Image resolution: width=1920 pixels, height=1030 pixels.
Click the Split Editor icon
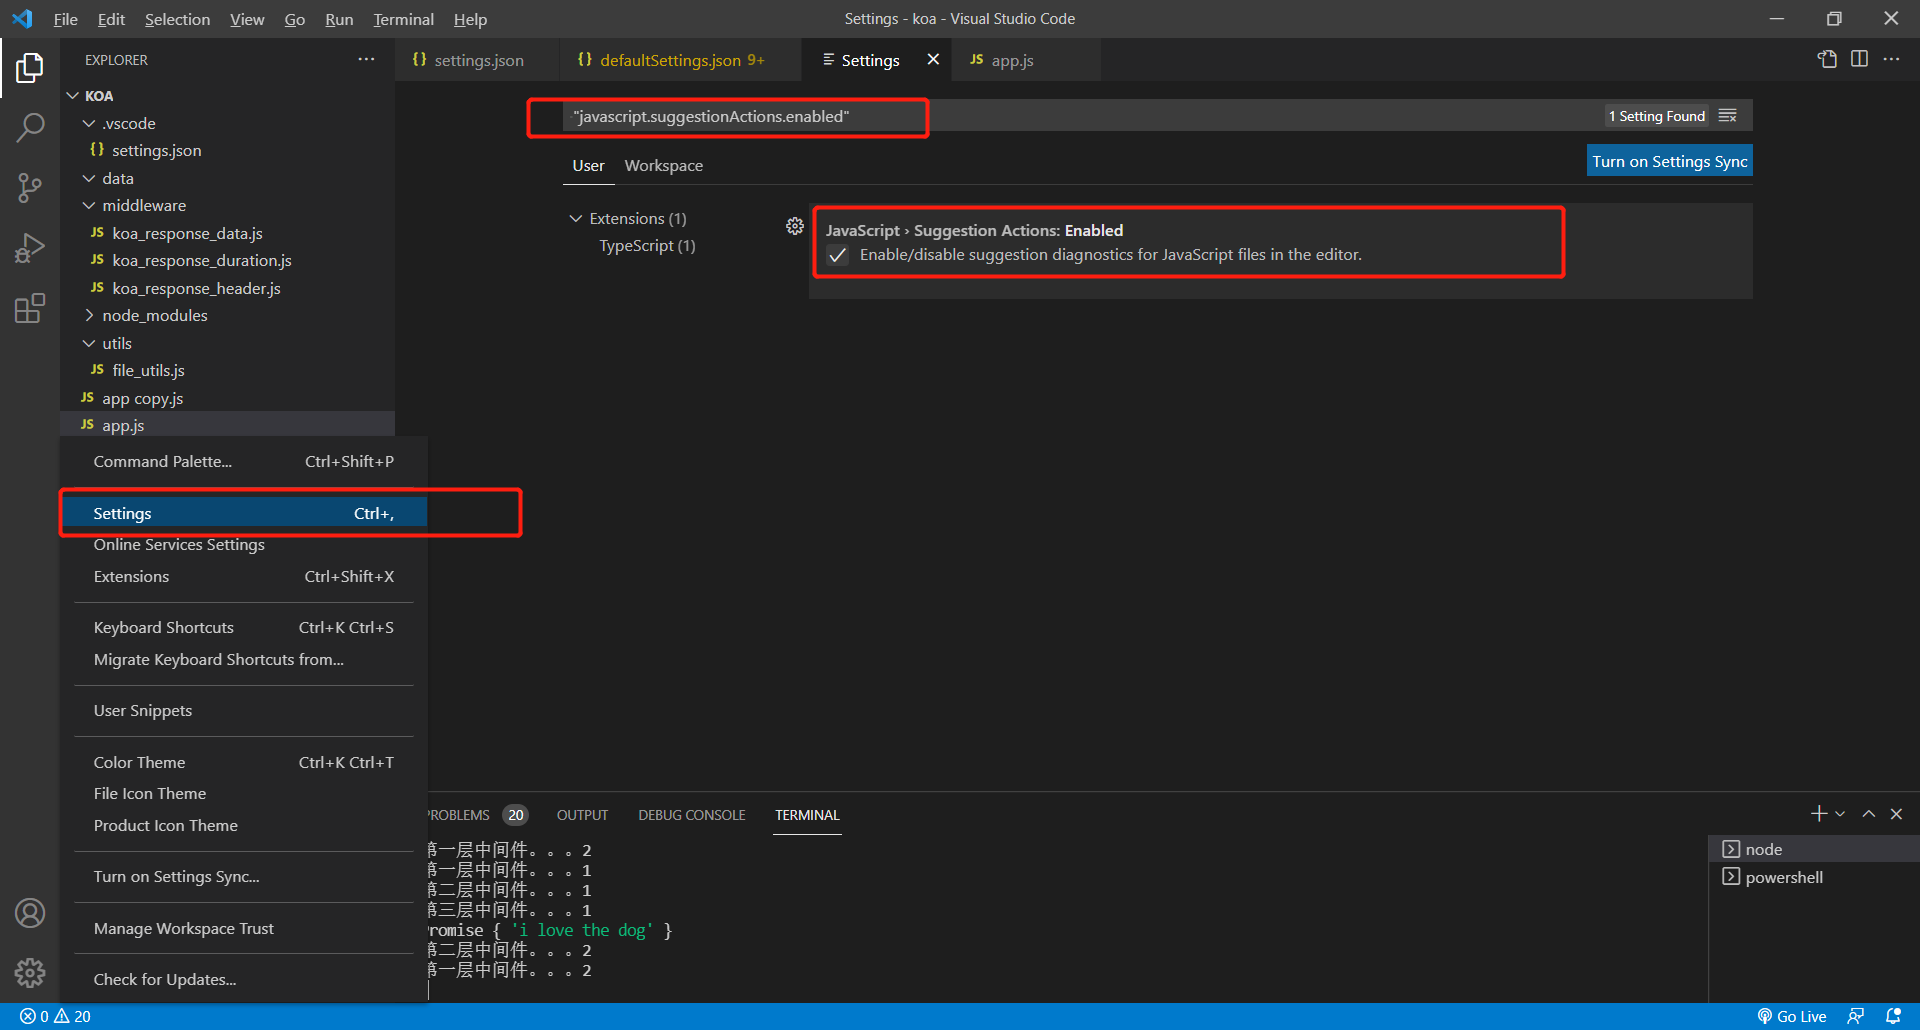coord(1860,59)
